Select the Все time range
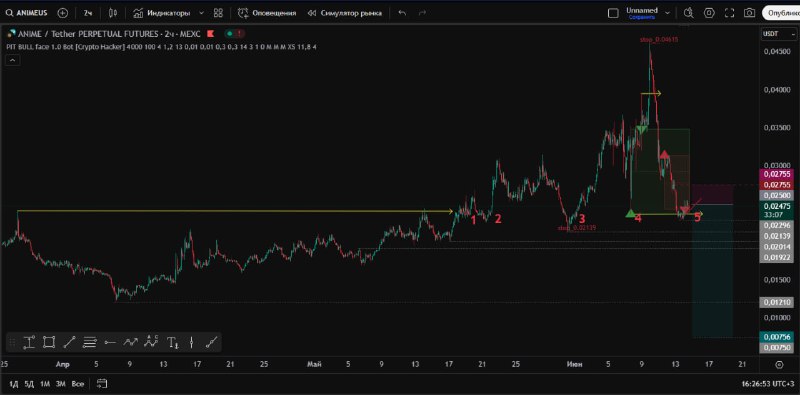Image resolution: width=800 pixels, height=395 pixels. coord(78,383)
